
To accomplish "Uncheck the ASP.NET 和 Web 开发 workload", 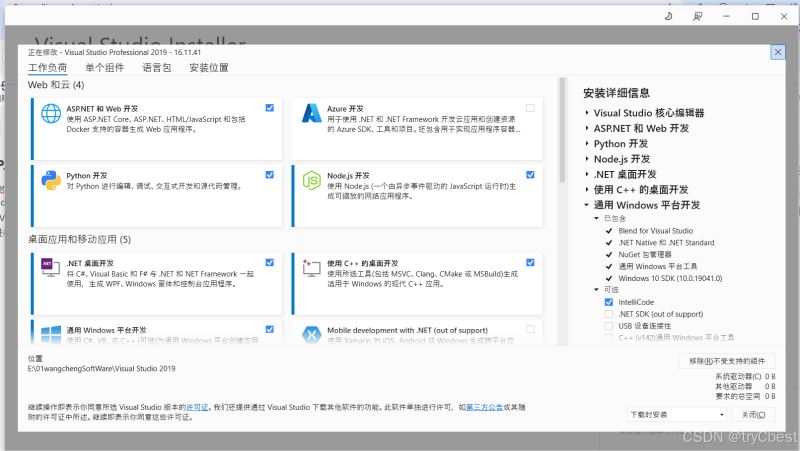I will (x=269, y=108).
